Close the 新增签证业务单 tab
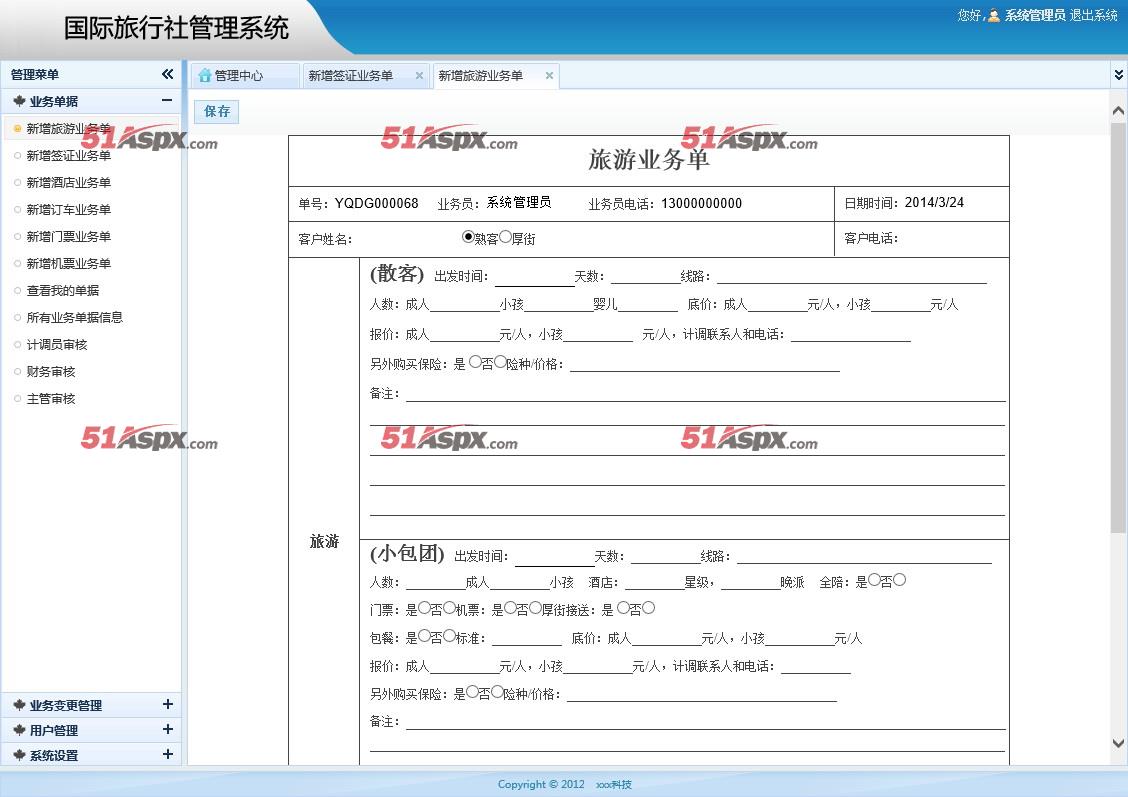 pyautogui.click(x=419, y=76)
